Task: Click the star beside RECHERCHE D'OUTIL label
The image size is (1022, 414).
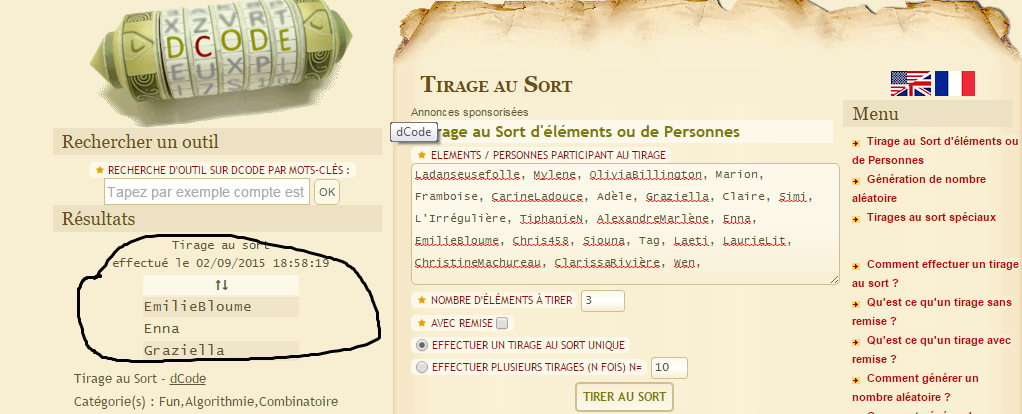Action: pos(100,170)
